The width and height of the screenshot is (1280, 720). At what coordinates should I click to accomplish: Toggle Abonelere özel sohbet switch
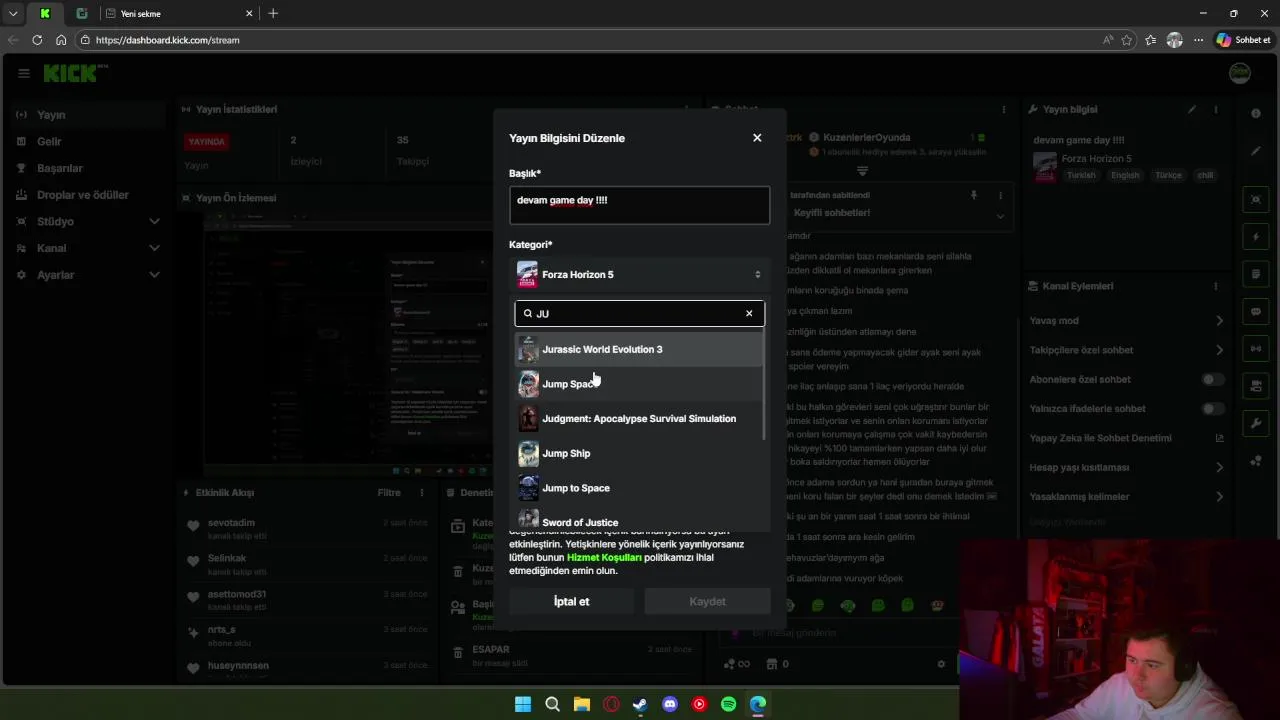[x=1212, y=379]
